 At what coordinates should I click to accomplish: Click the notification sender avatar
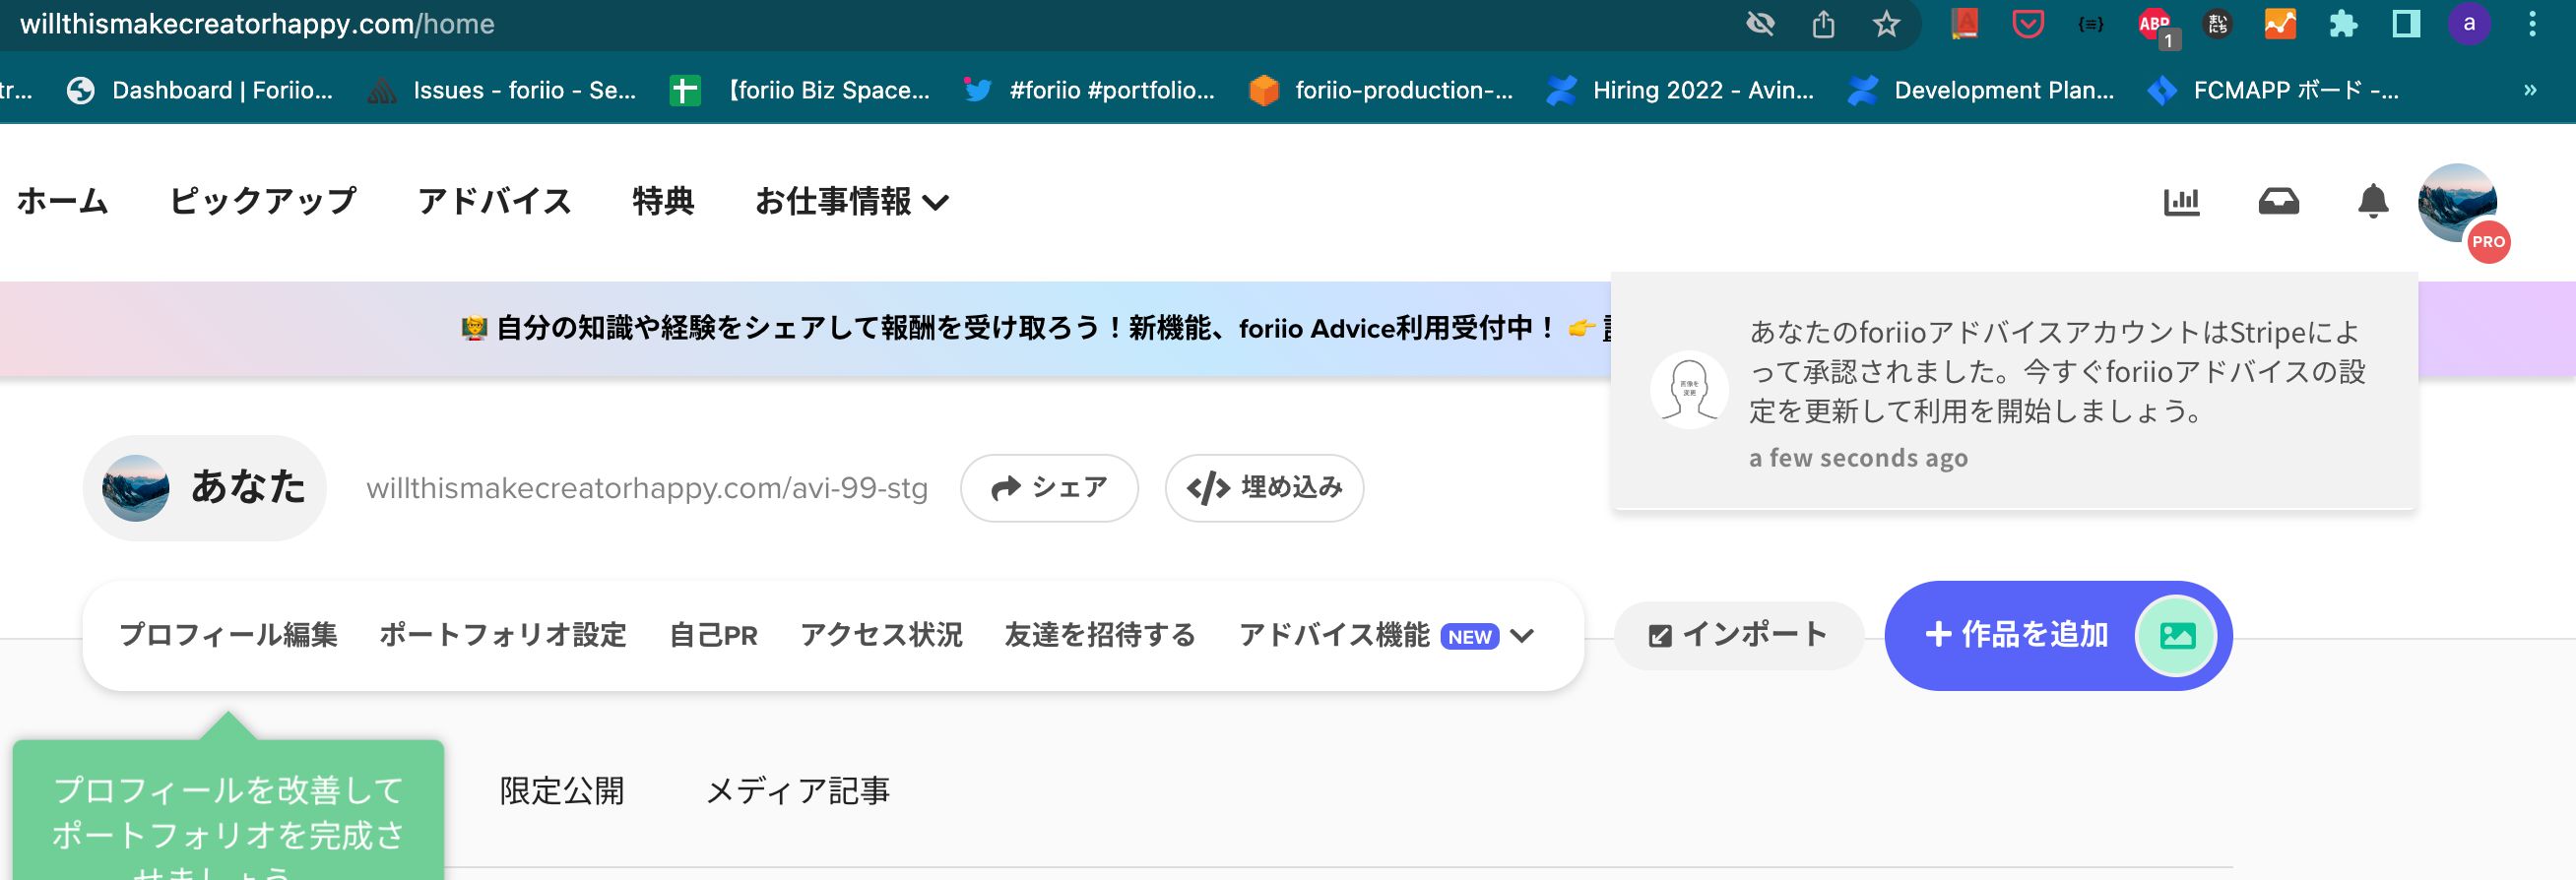(x=1689, y=390)
